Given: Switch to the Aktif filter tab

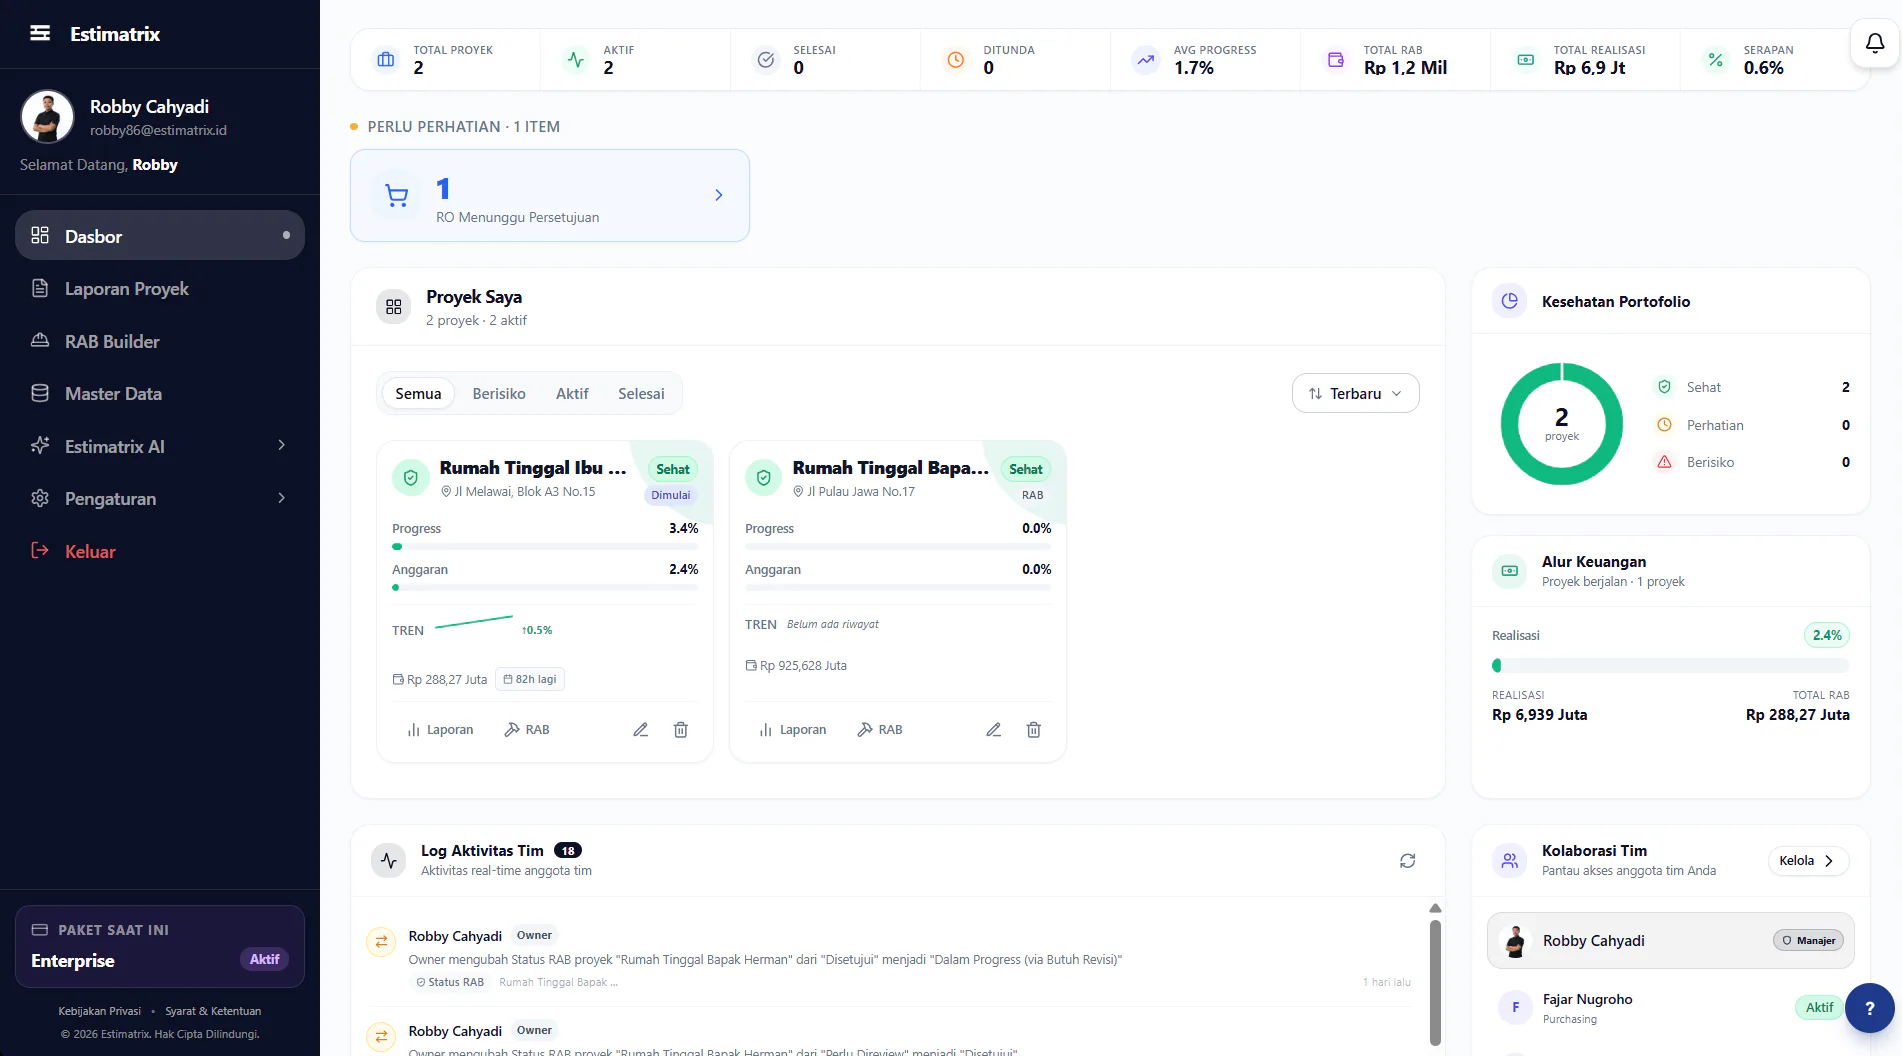Looking at the screenshot, I should tap(572, 393).
